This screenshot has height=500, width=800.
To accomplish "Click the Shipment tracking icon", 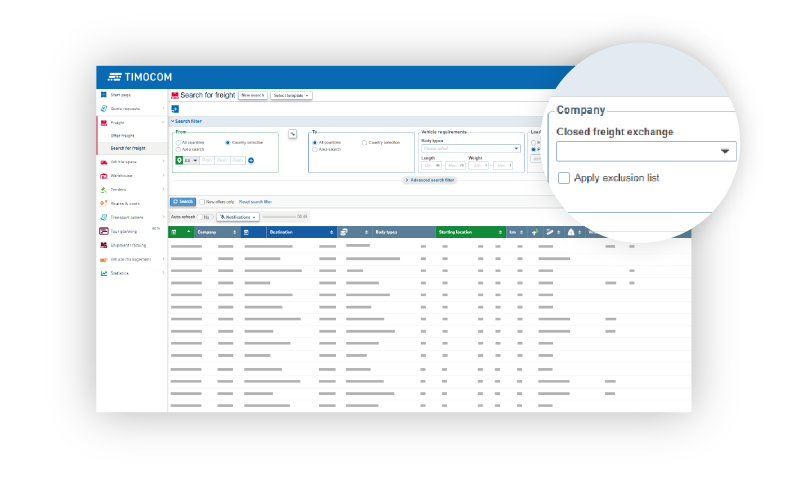I will 103,244.
